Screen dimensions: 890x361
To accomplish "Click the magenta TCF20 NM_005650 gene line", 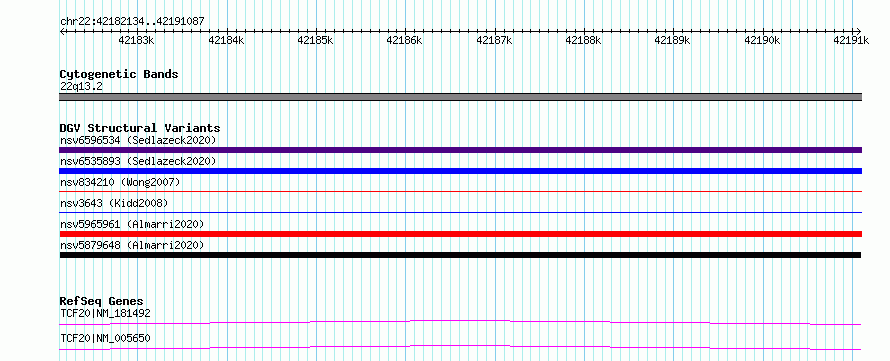I will pyautogui.click(x=460, y=347).
